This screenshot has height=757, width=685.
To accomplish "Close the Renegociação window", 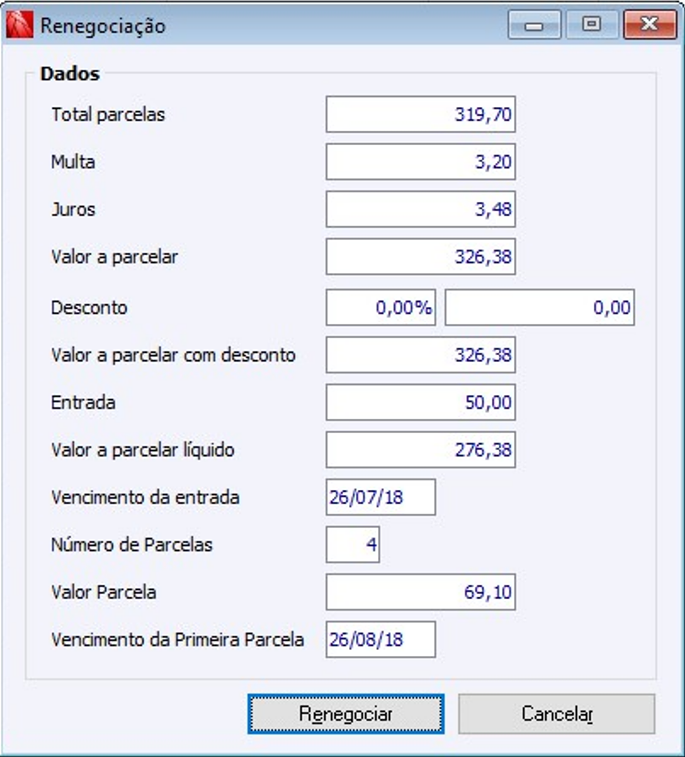I will (x=650, y=26).
